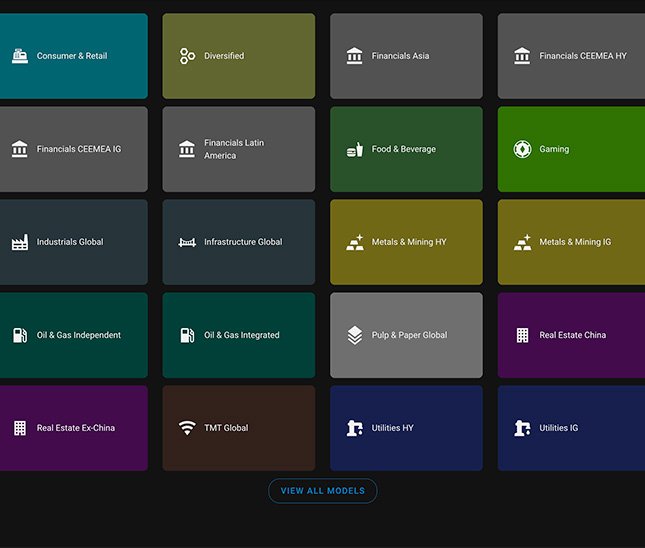Click the stacked layers icon on Pulp & Paper Global
Image resolution: width=645 pixels, height=548 pixels.
click(x=355, y=335)
